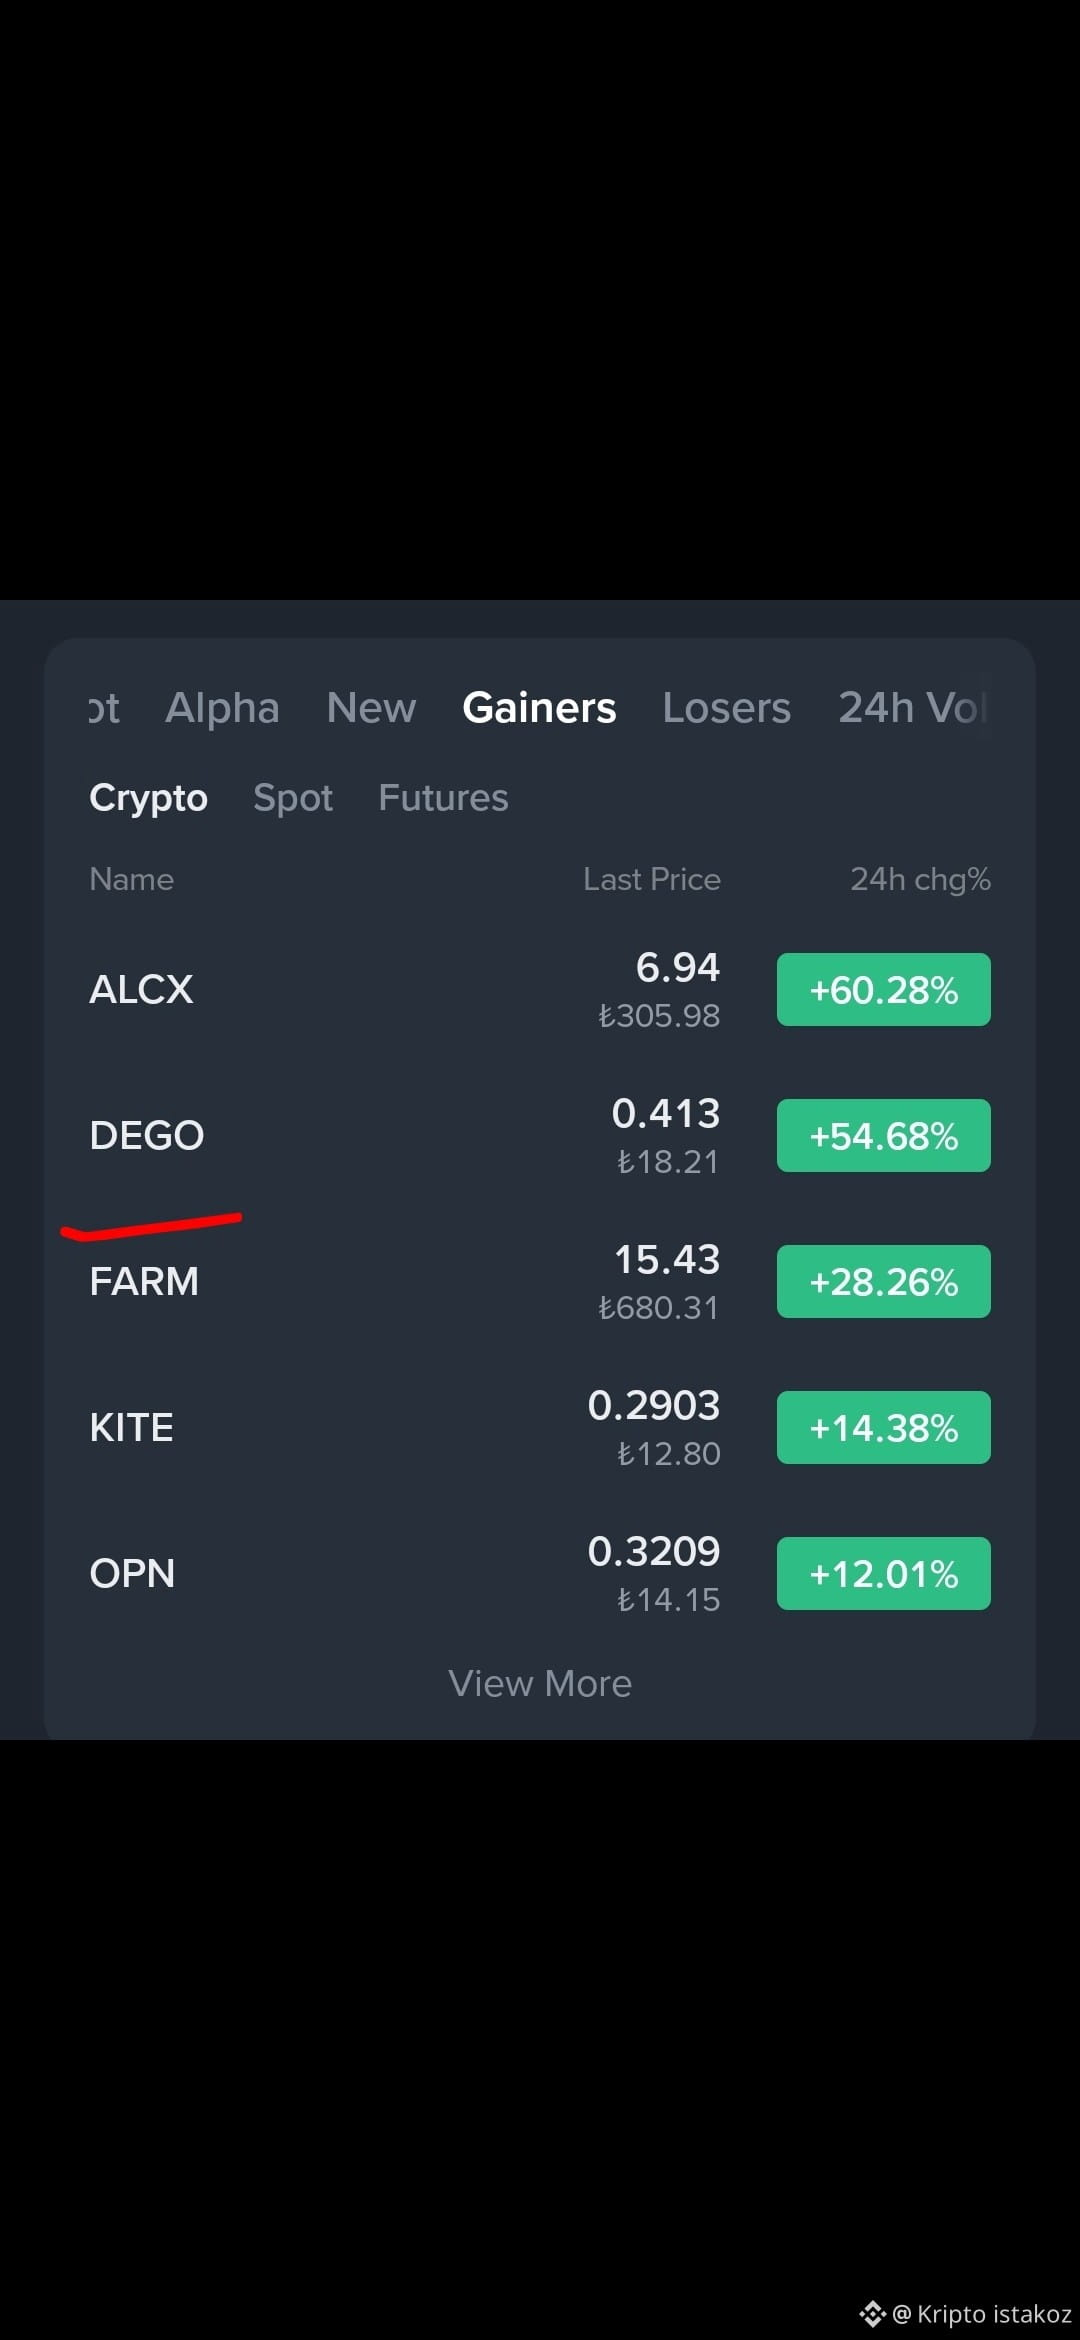Open the DEGO coin row
The height and width of the screenshot is (2340, 1080).
[540, 1136]
